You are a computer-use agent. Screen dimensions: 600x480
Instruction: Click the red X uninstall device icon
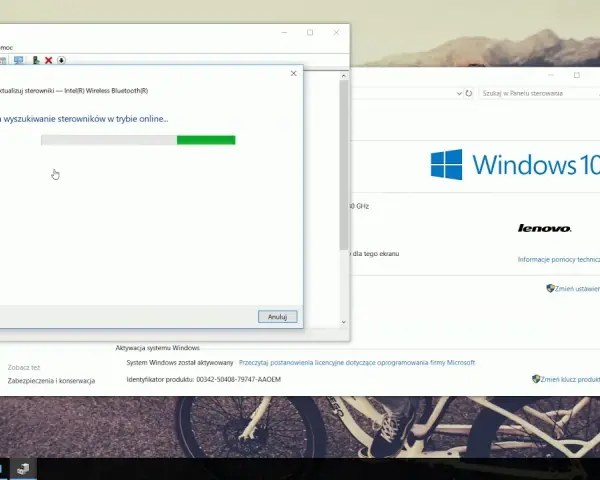pos(48,60)
